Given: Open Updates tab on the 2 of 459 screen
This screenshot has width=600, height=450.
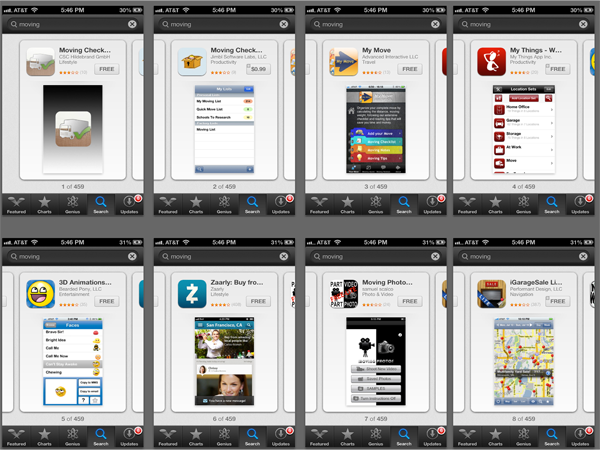Looking at the screenshot, I should (281, 205).
